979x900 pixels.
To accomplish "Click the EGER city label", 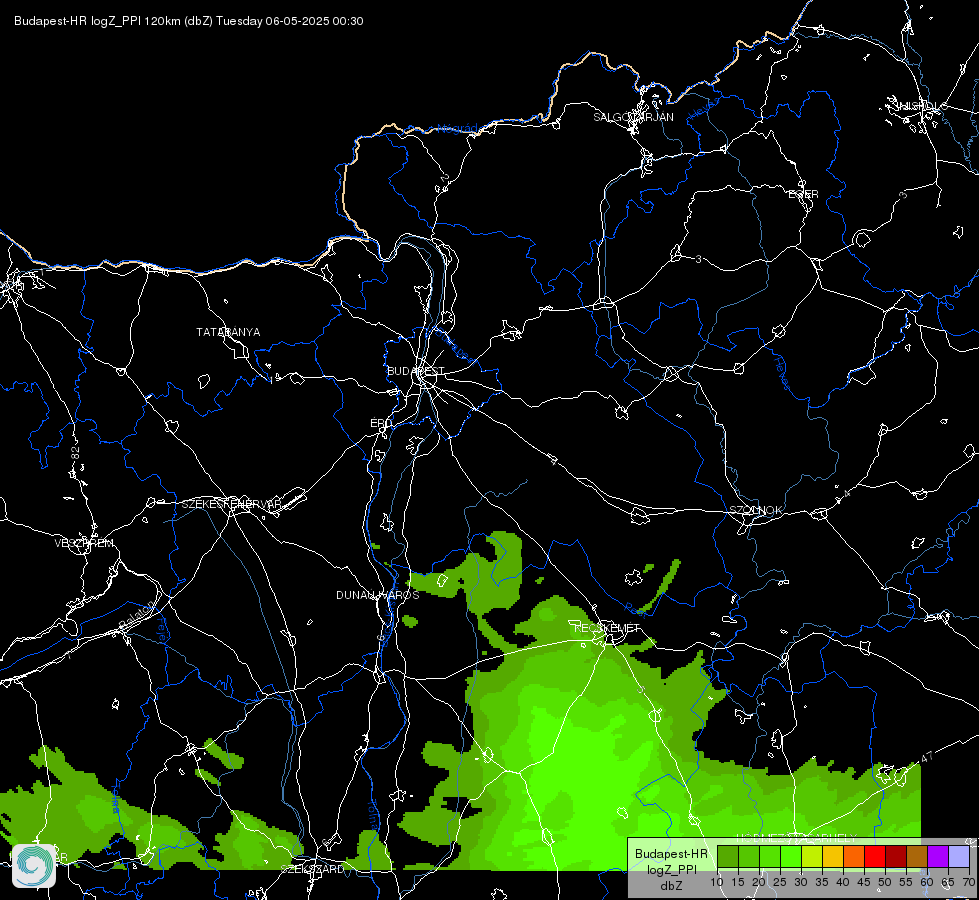I will click(x=803, y=194).
